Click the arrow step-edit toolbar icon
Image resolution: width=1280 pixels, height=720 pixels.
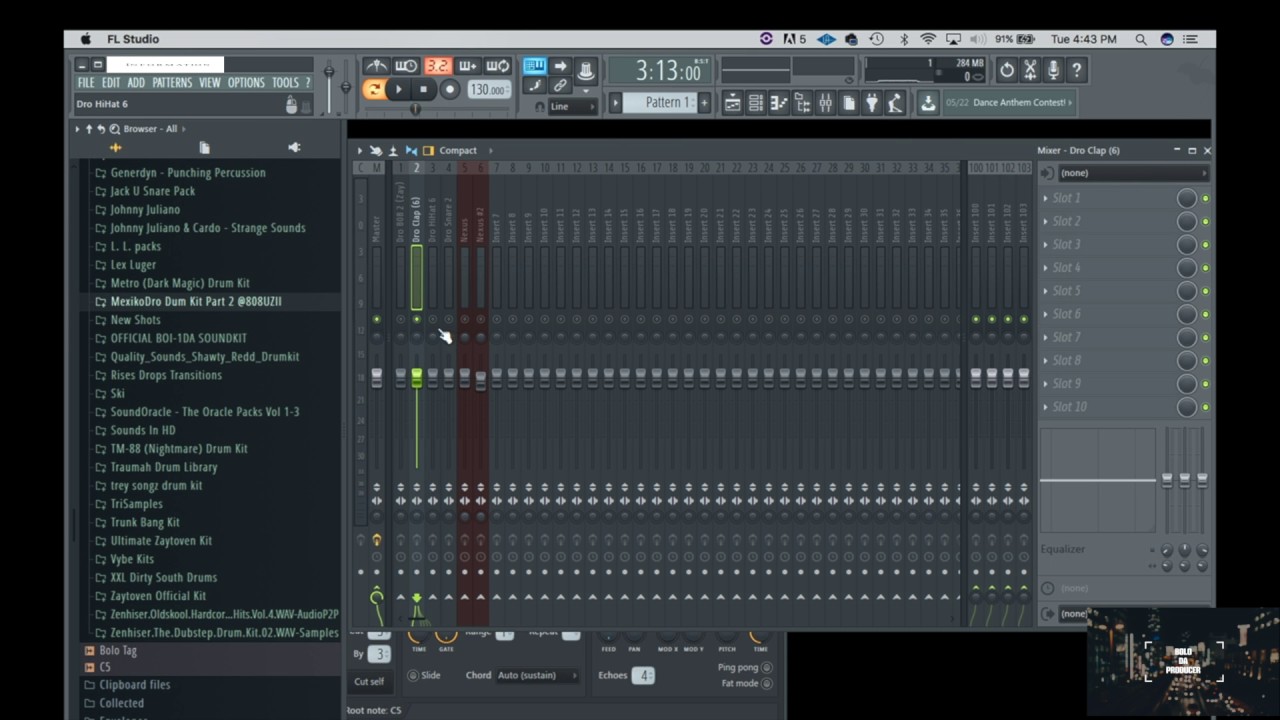(560, 66)
